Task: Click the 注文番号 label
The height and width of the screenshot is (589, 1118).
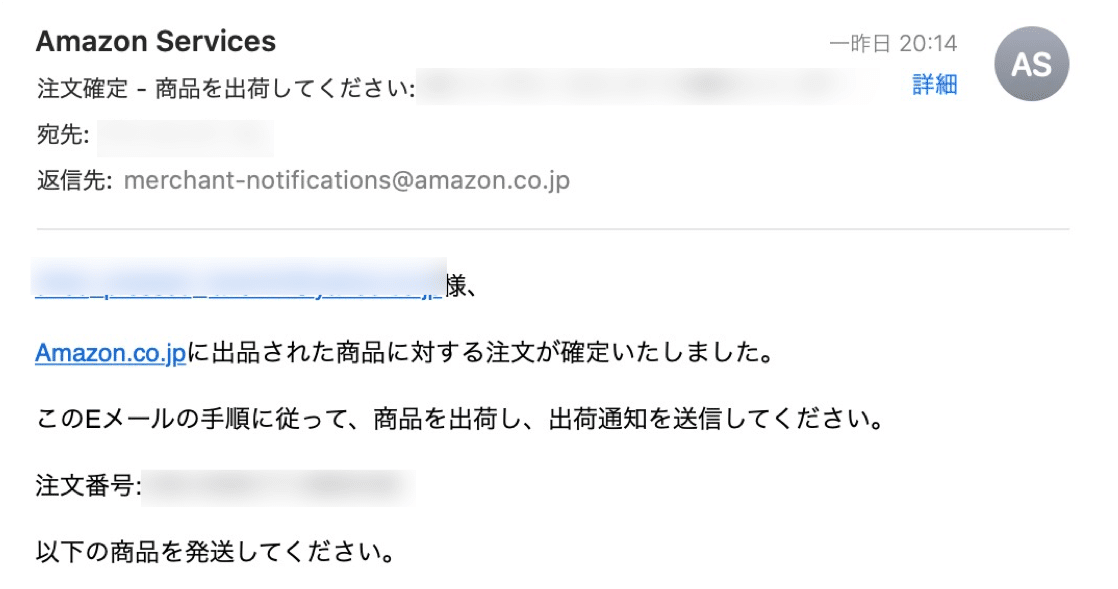Action: 88,486
